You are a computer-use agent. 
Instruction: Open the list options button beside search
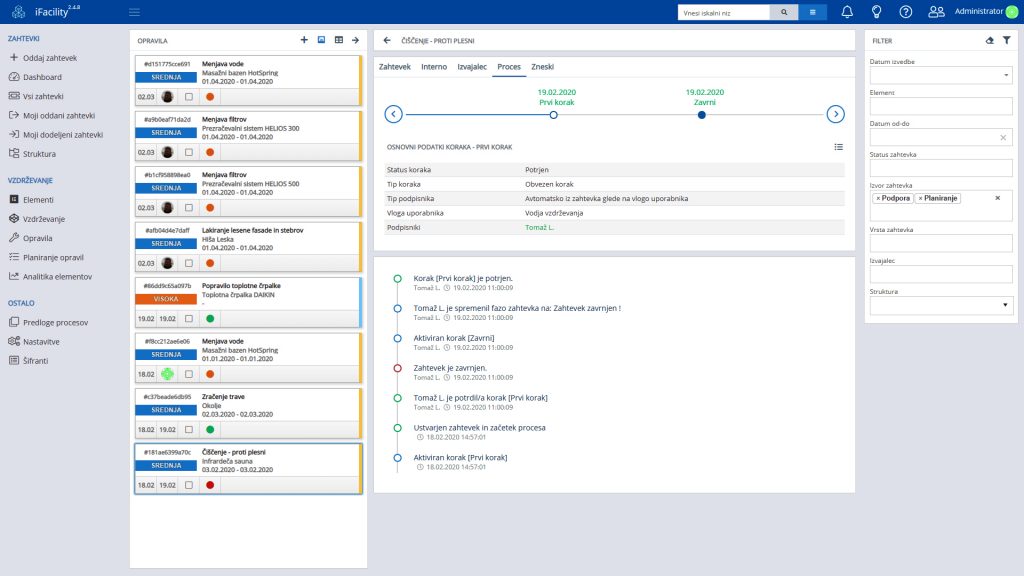click(812, 12)
